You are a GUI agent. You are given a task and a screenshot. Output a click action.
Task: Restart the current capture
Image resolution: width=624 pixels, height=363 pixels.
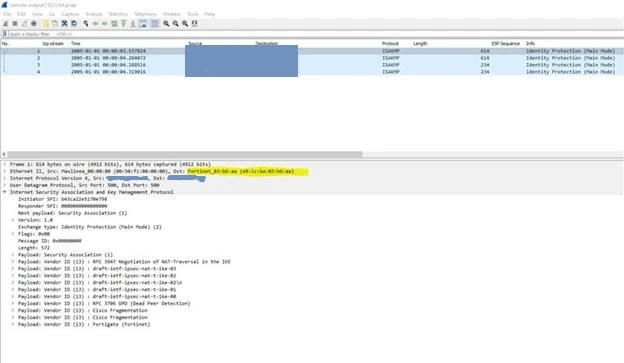click(x=24, y=24)
